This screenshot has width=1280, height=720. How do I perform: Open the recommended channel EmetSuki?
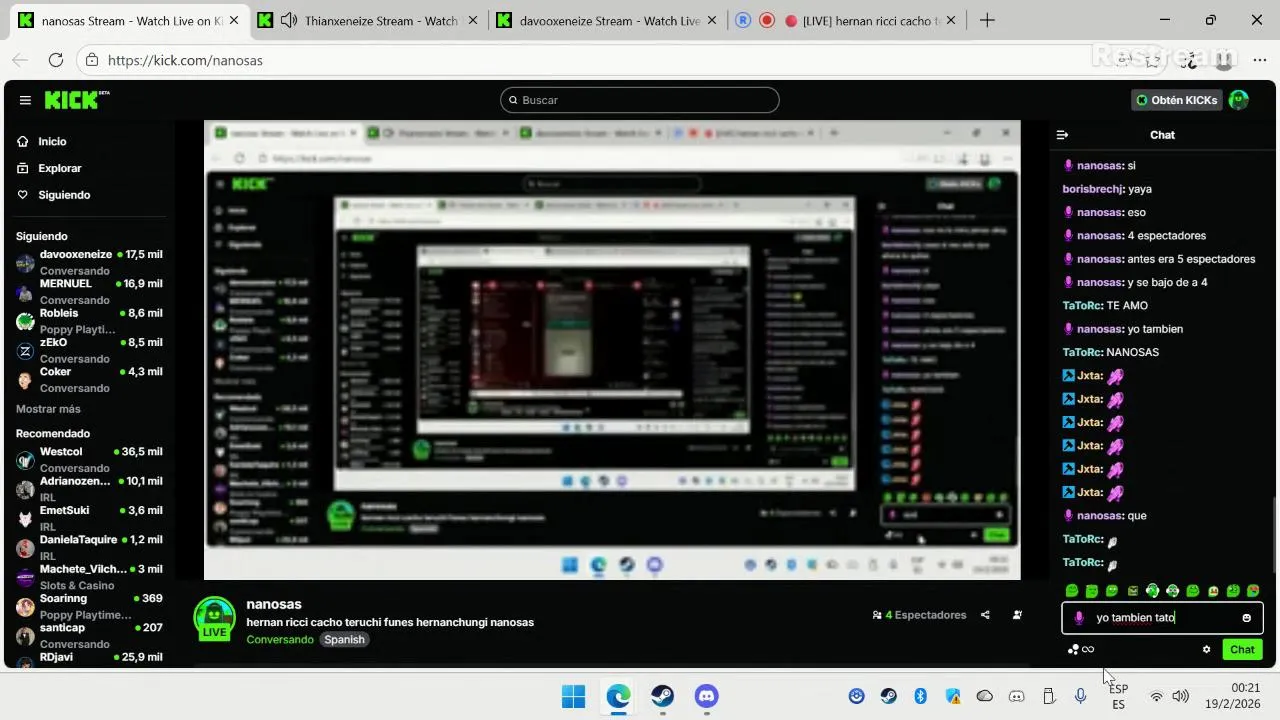point(88,518)
